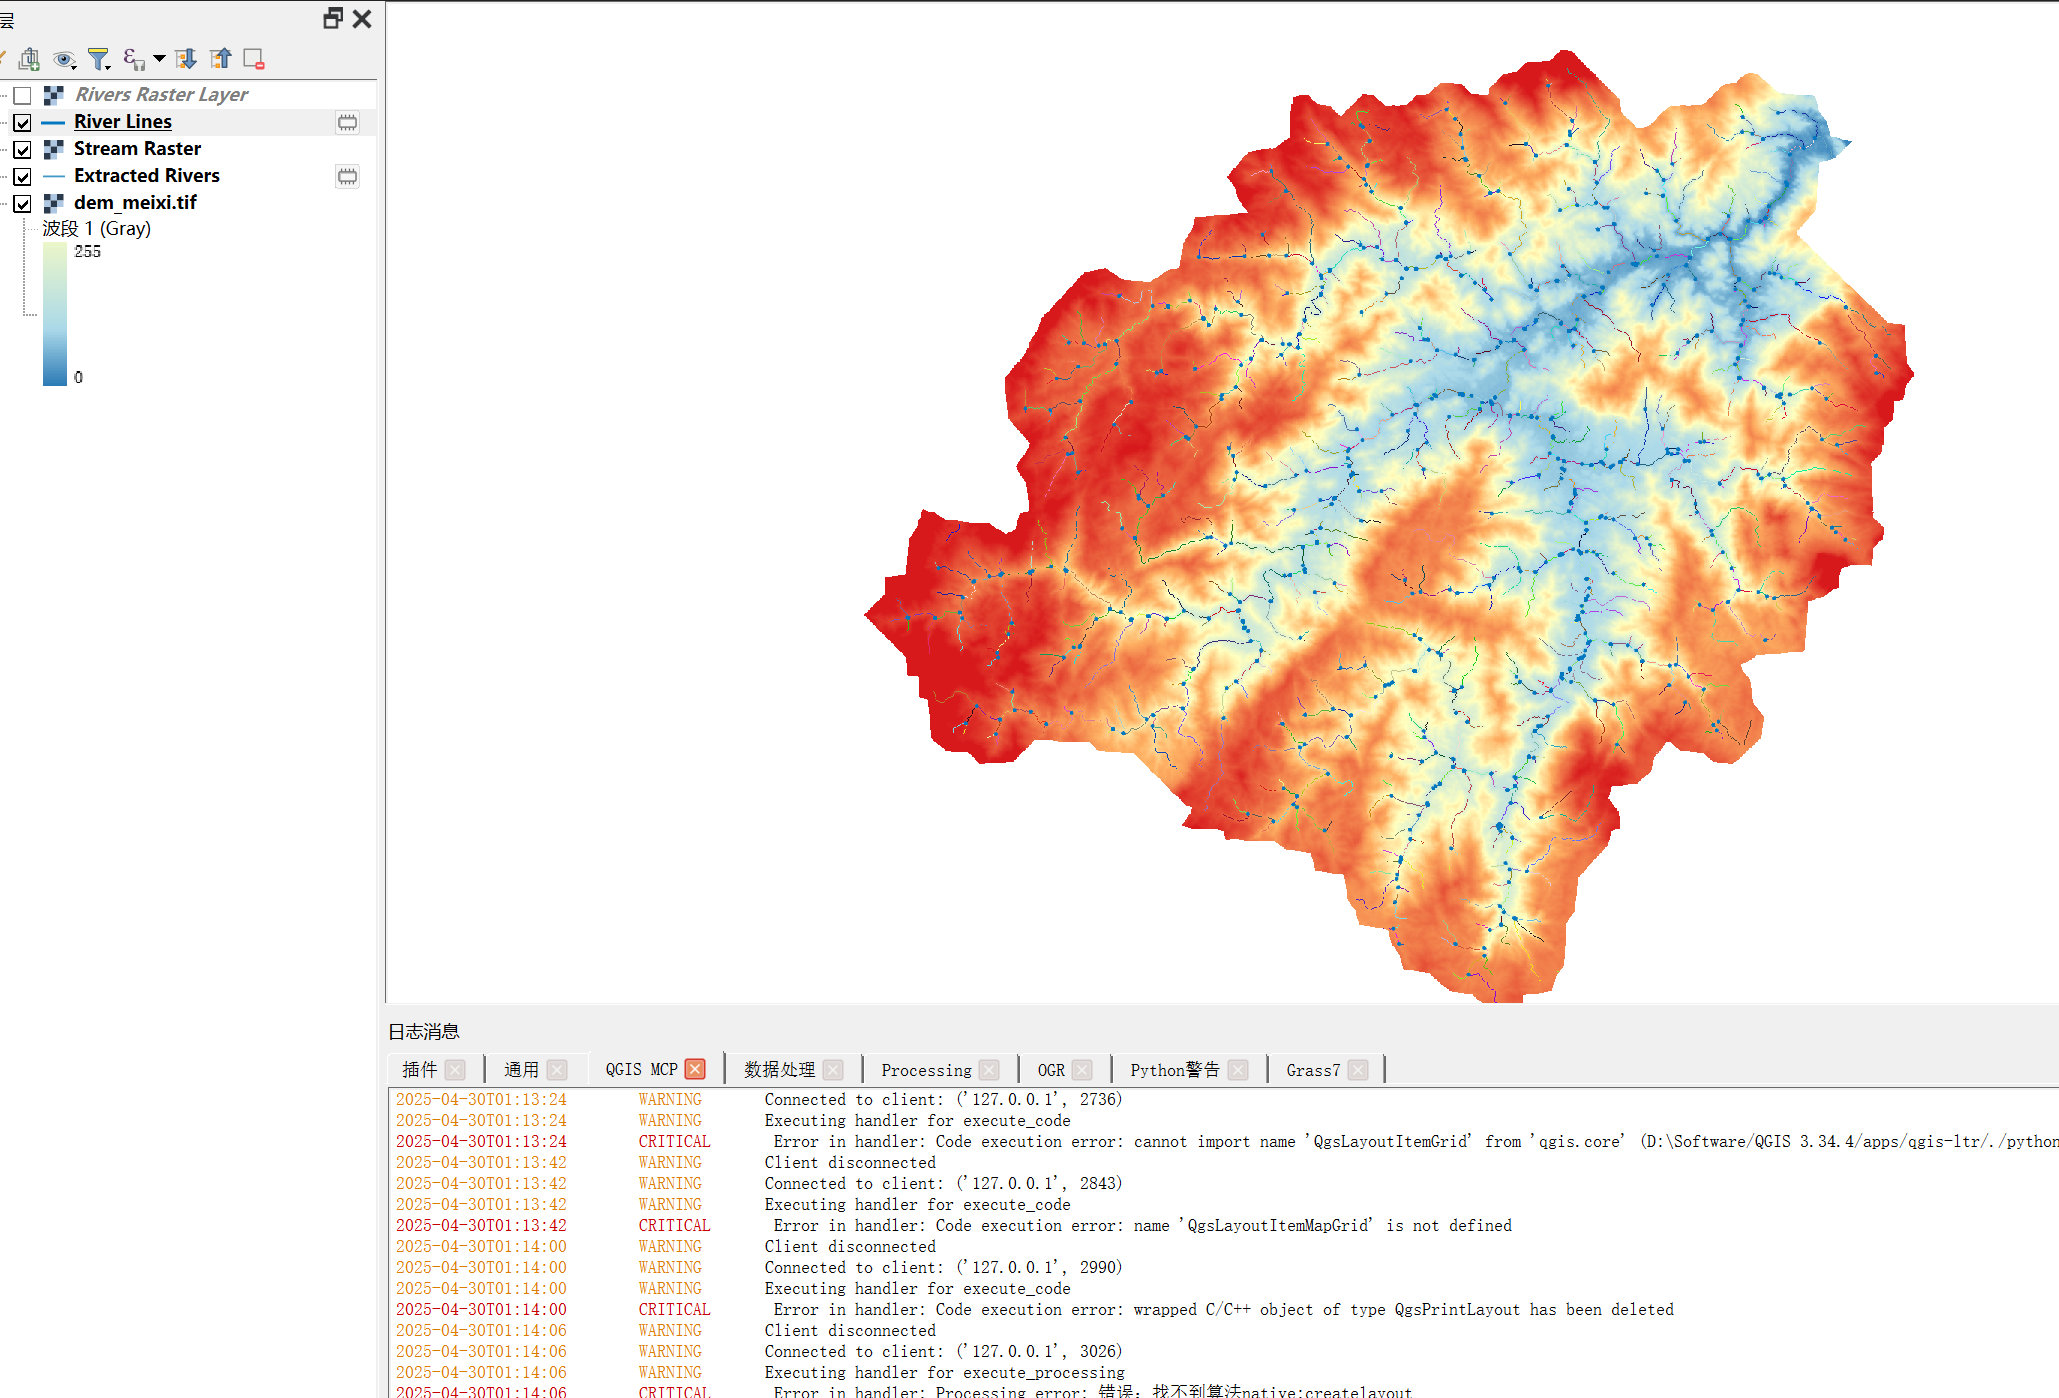Switch to the 通用 log tab
2059x1398 pixels.
pyautogui.click(x=521, y=1070)
